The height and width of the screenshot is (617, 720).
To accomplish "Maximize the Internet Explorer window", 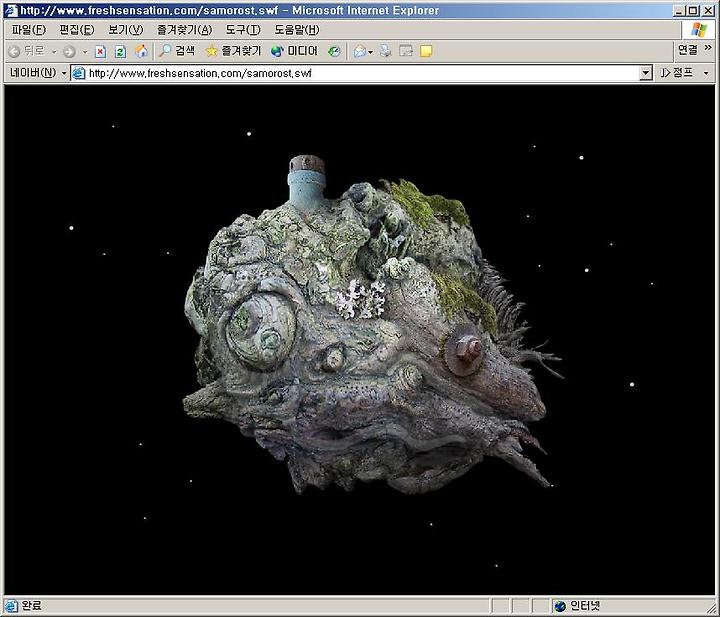I will [x=693, y=10].
